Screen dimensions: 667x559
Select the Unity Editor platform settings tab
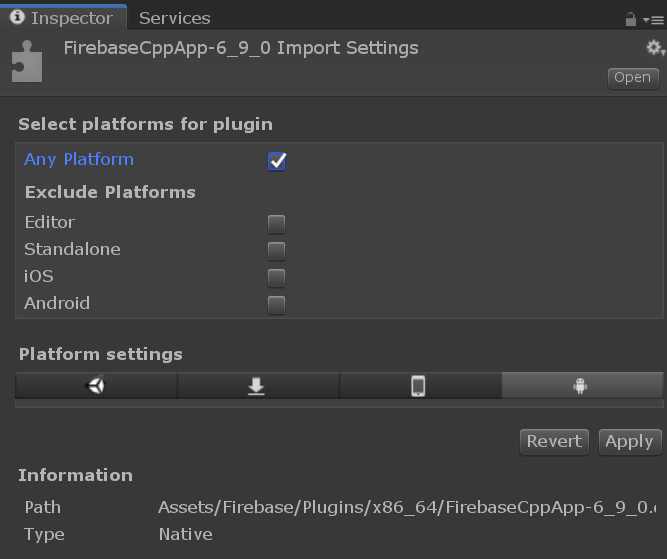click(96, 386)
